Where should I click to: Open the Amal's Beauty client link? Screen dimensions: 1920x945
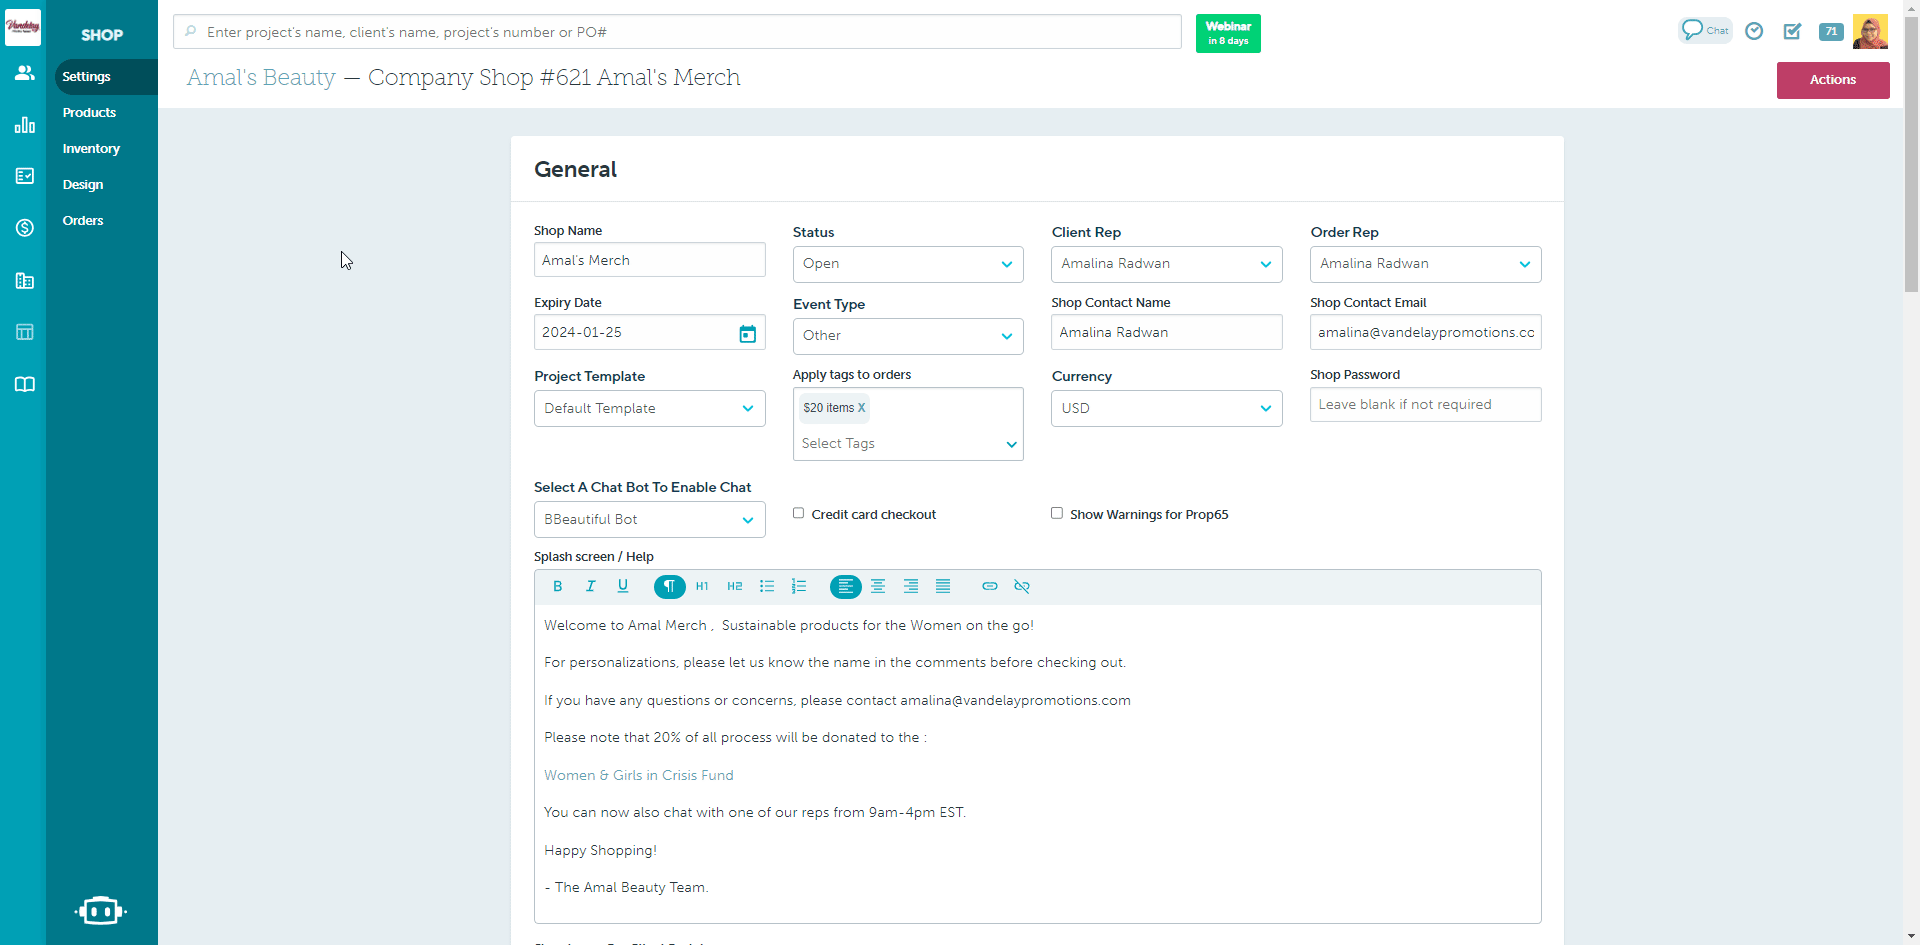point(261,78)
